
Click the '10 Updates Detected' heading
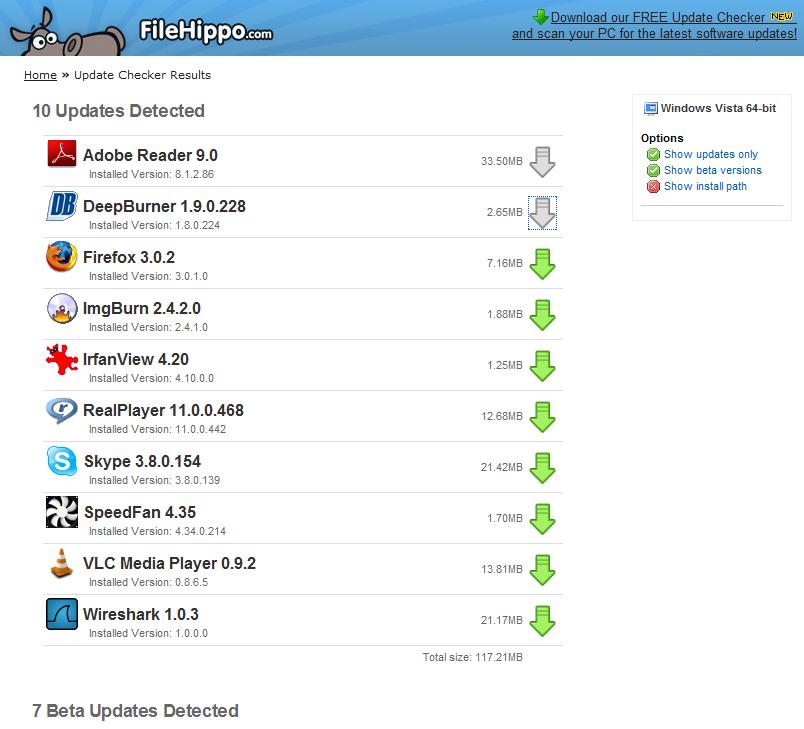pos(118,111)
